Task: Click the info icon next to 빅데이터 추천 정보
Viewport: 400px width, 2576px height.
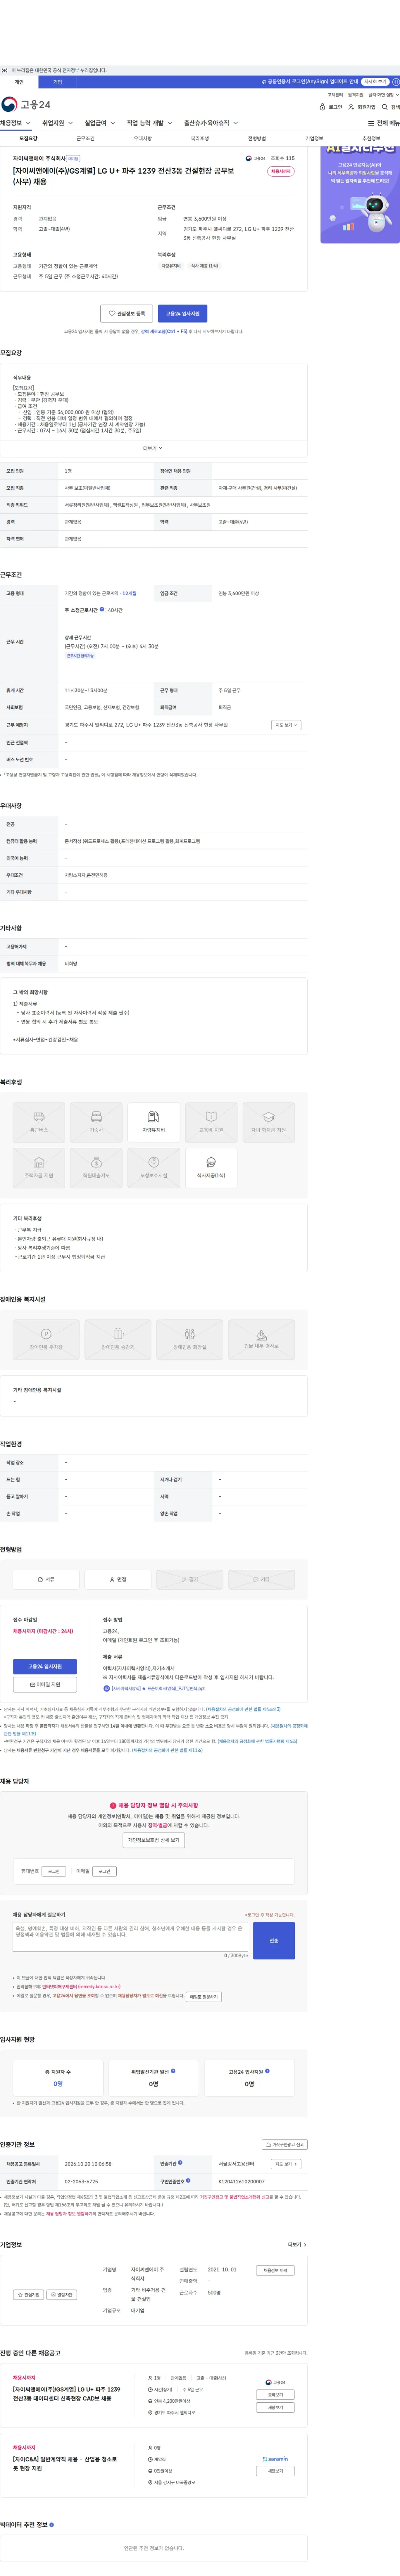Action: coord(52,2524)
